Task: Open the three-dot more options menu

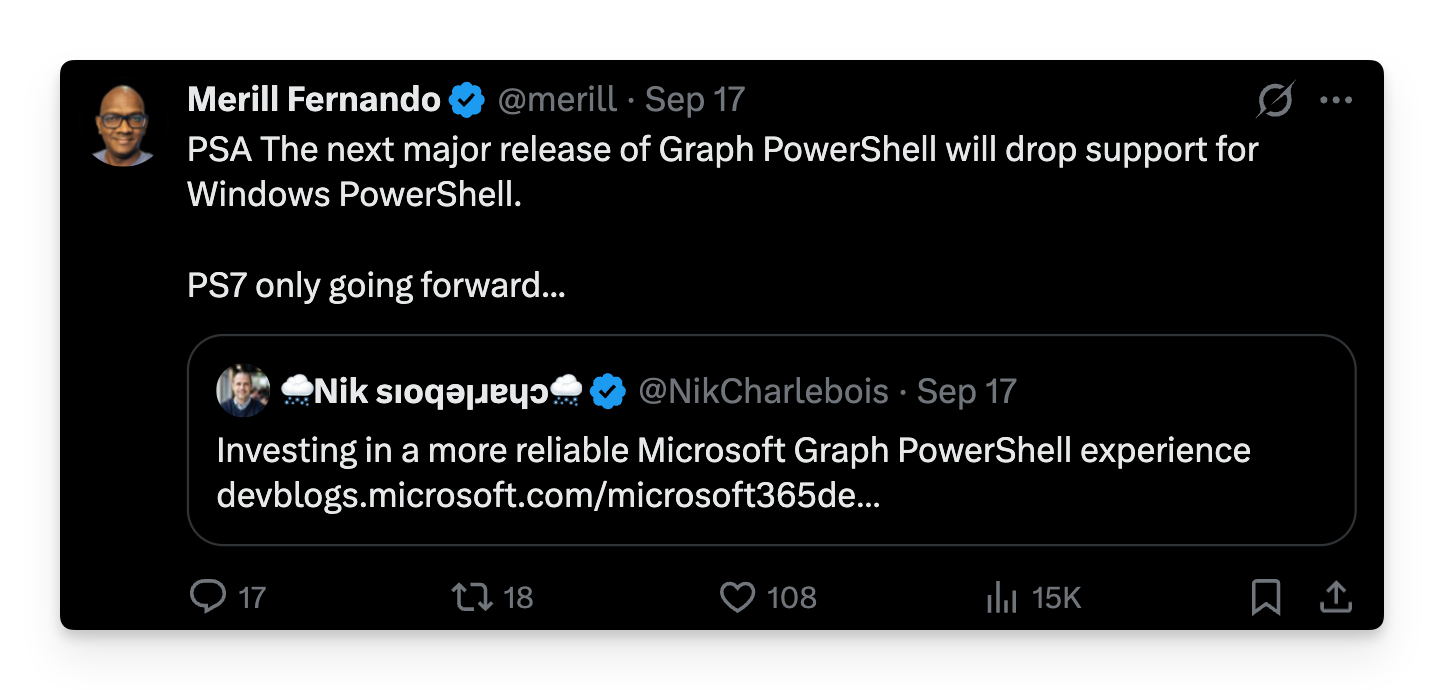Action: (x=1336, y=99)
